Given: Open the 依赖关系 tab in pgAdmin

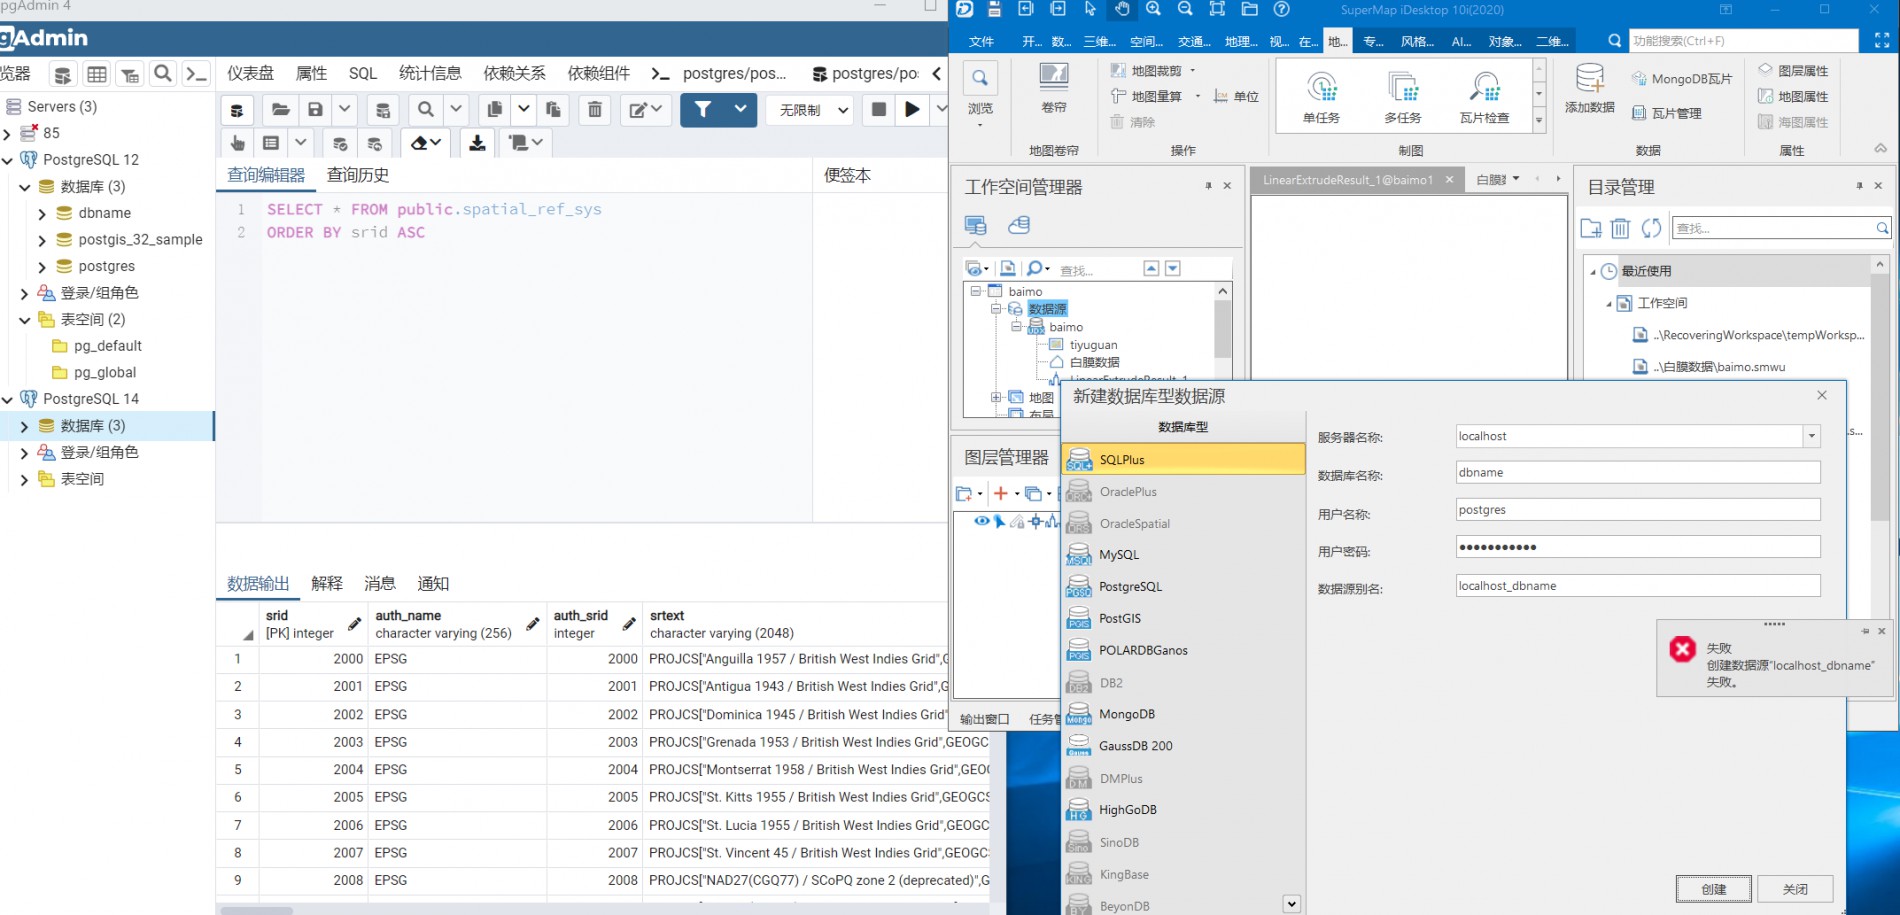Looking at the screenshot, I should pyautogui.click(x=514, y=73).
